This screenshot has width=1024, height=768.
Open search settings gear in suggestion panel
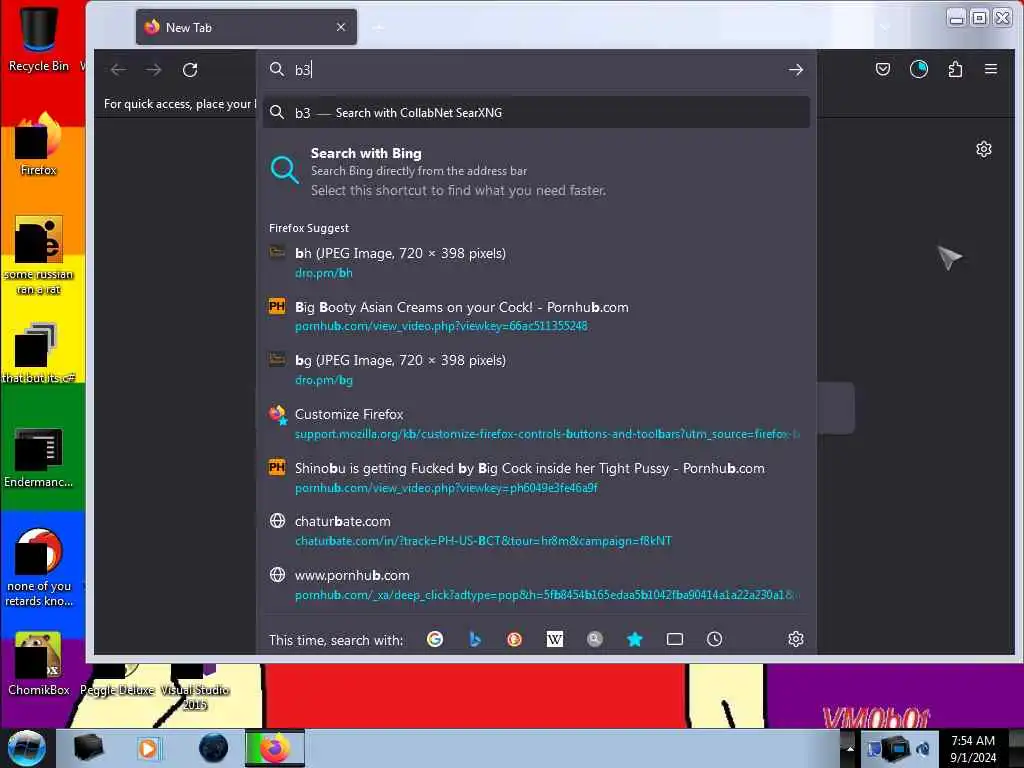click(795, 639)
